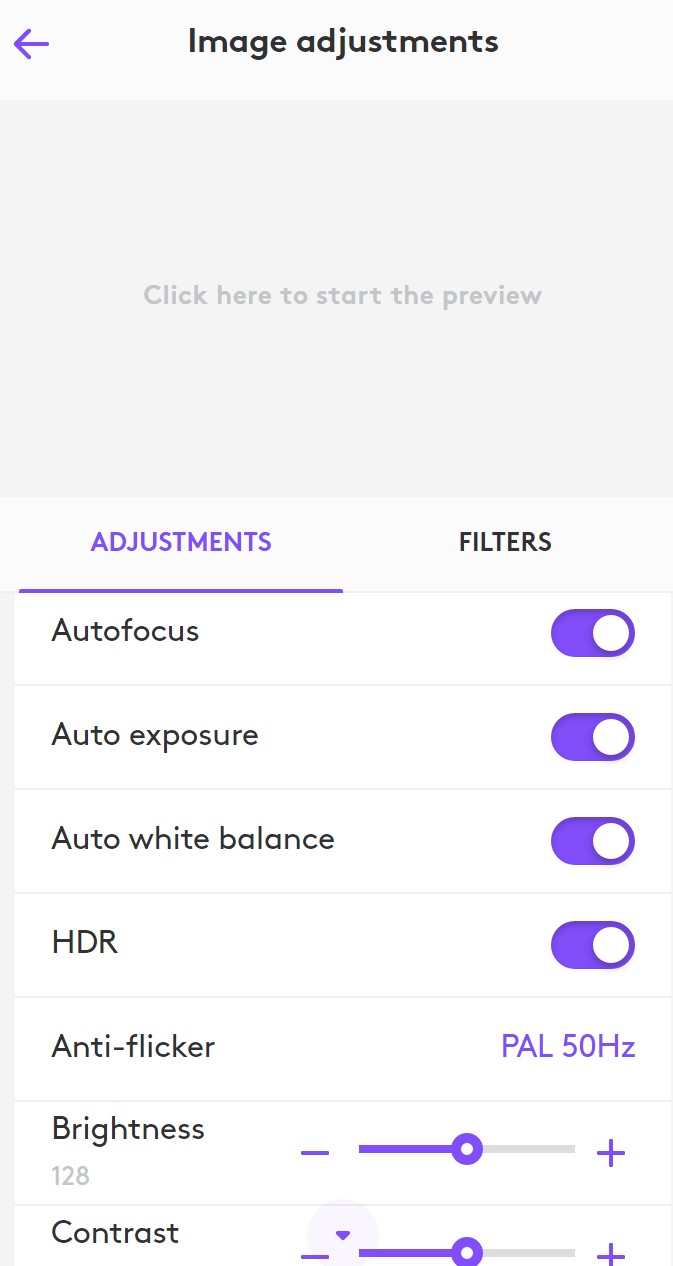673x1266 pixels.
Task: Click the Brightness value 128 label
Action: click(71, 1176)
